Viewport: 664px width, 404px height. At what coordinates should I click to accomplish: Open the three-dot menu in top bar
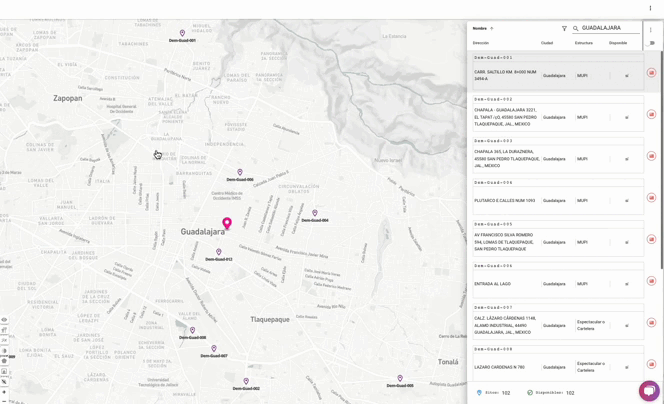650,8
